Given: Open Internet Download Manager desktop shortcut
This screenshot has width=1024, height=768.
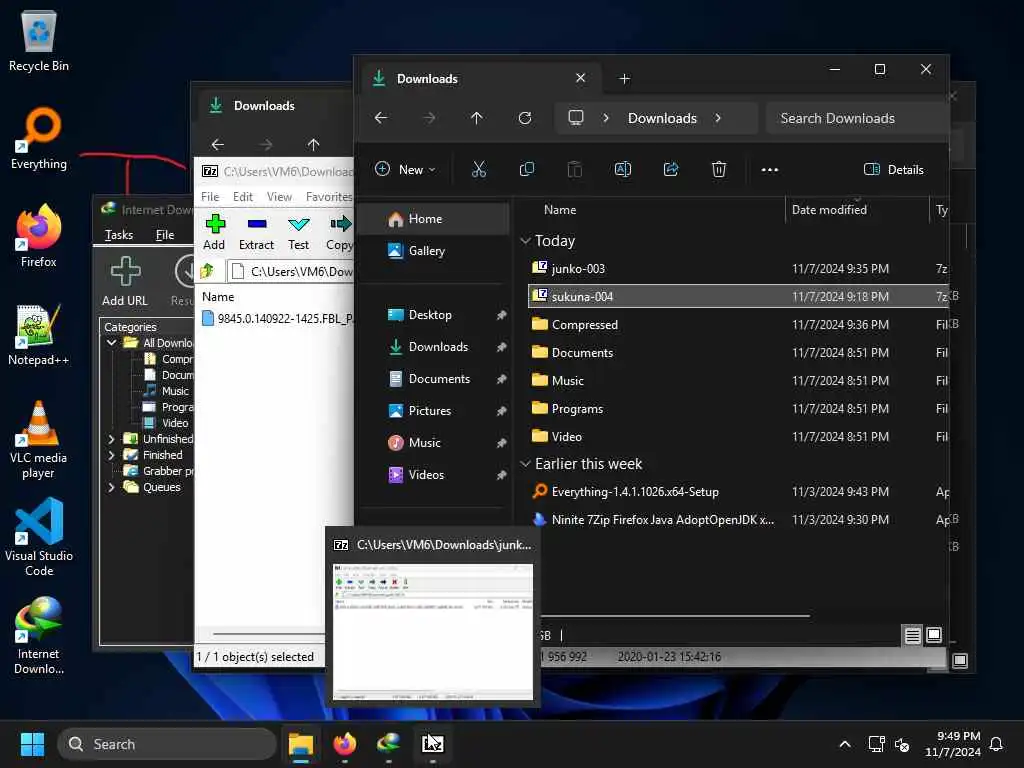Looking at the screenshot, I should click(x=39, y=635).
